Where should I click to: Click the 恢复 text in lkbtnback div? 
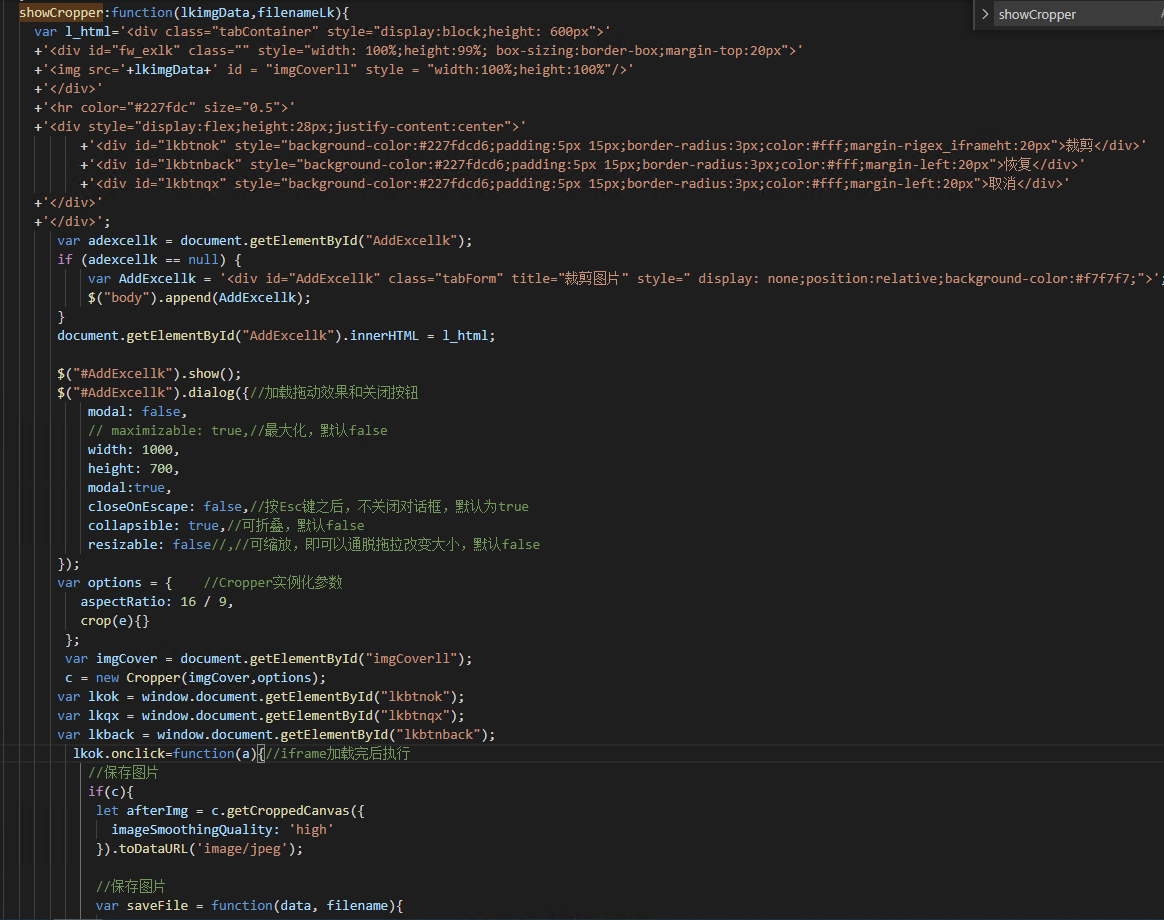click(x=1018, y=165)
